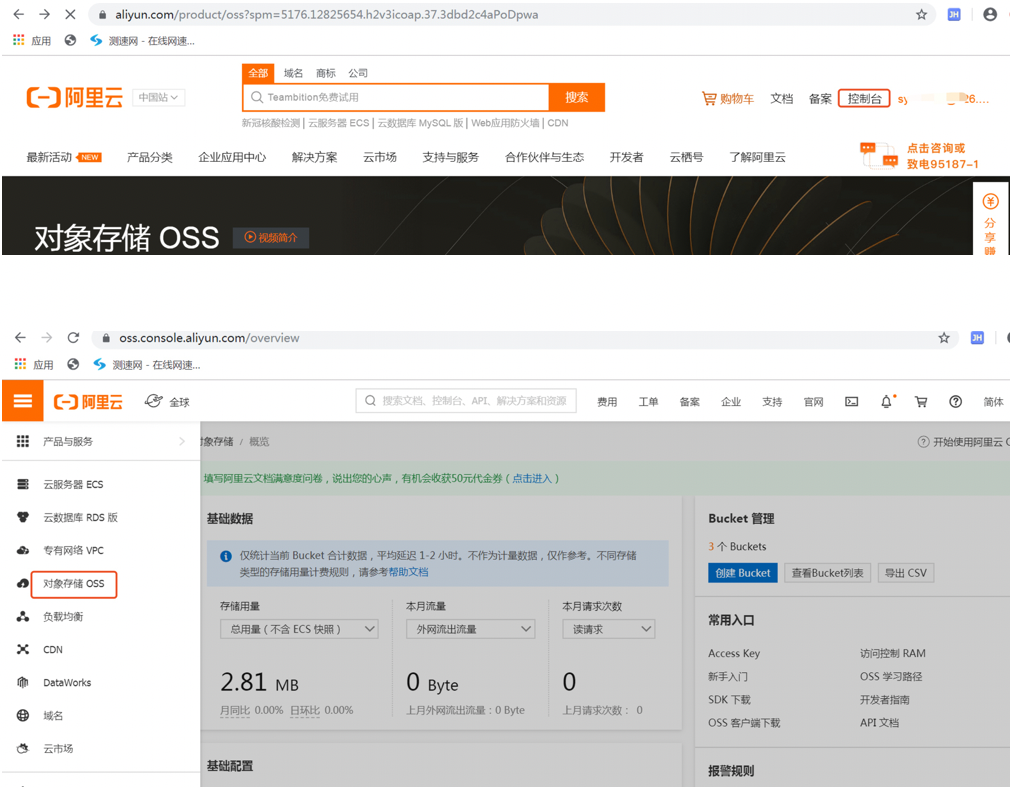
Task: Open 购物车 shopping cart
Action: point(728,99)
